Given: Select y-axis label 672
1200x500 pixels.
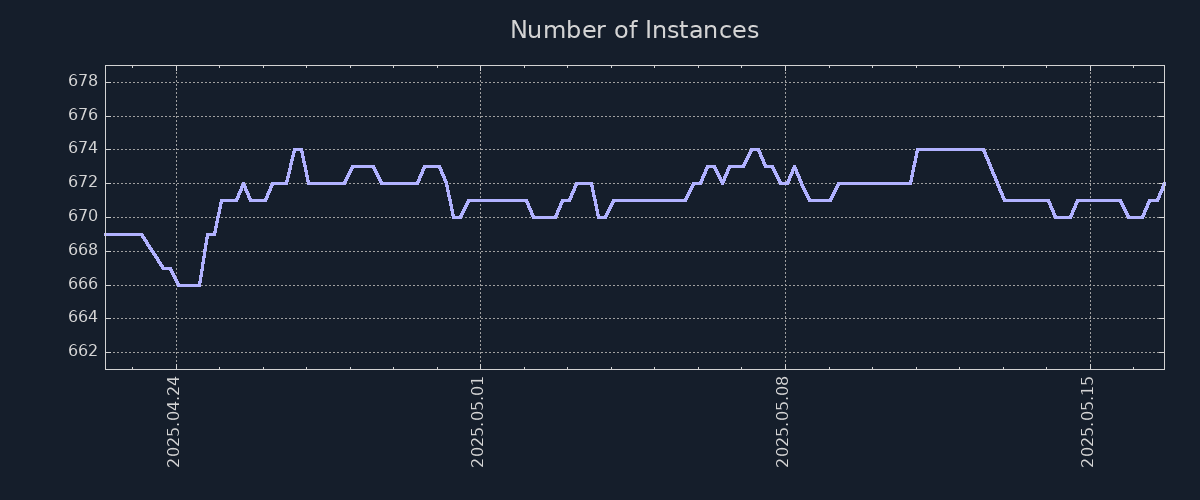Looking at the screenshot, I should click(x=82, y=182).
